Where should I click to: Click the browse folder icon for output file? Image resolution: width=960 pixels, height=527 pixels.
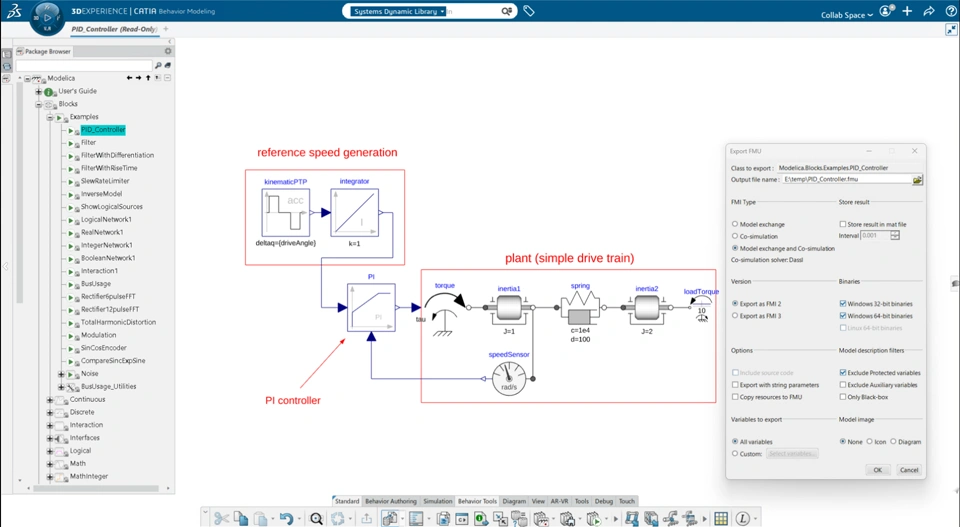(x=917, y=180)
